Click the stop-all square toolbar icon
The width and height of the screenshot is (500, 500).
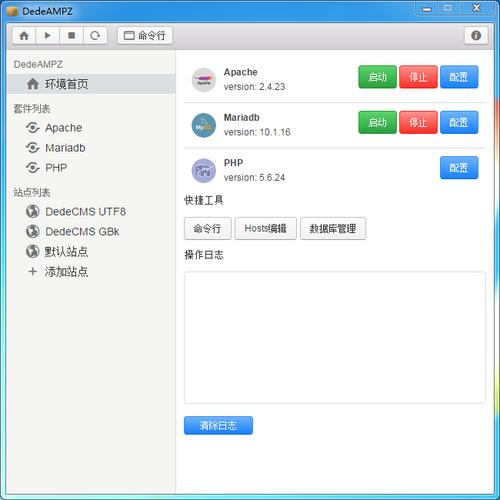coord(71,35)
